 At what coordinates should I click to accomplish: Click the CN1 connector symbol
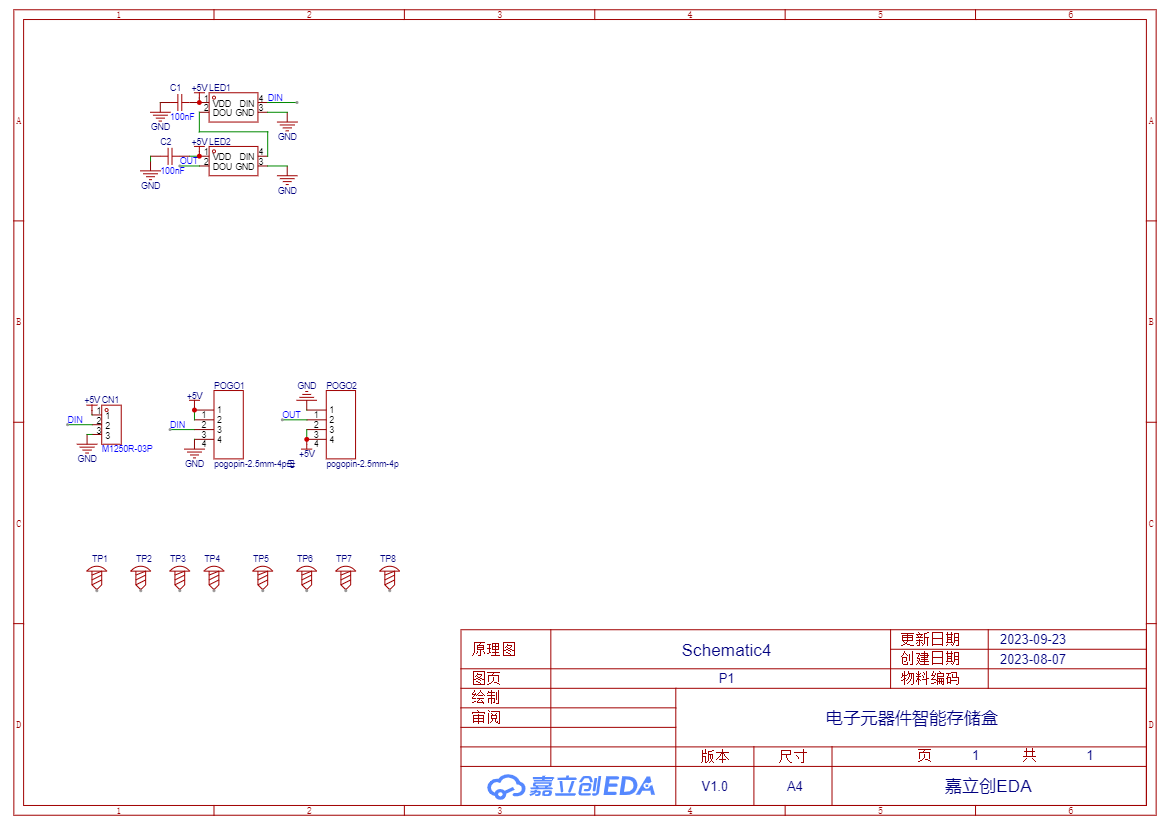(111, 425)
